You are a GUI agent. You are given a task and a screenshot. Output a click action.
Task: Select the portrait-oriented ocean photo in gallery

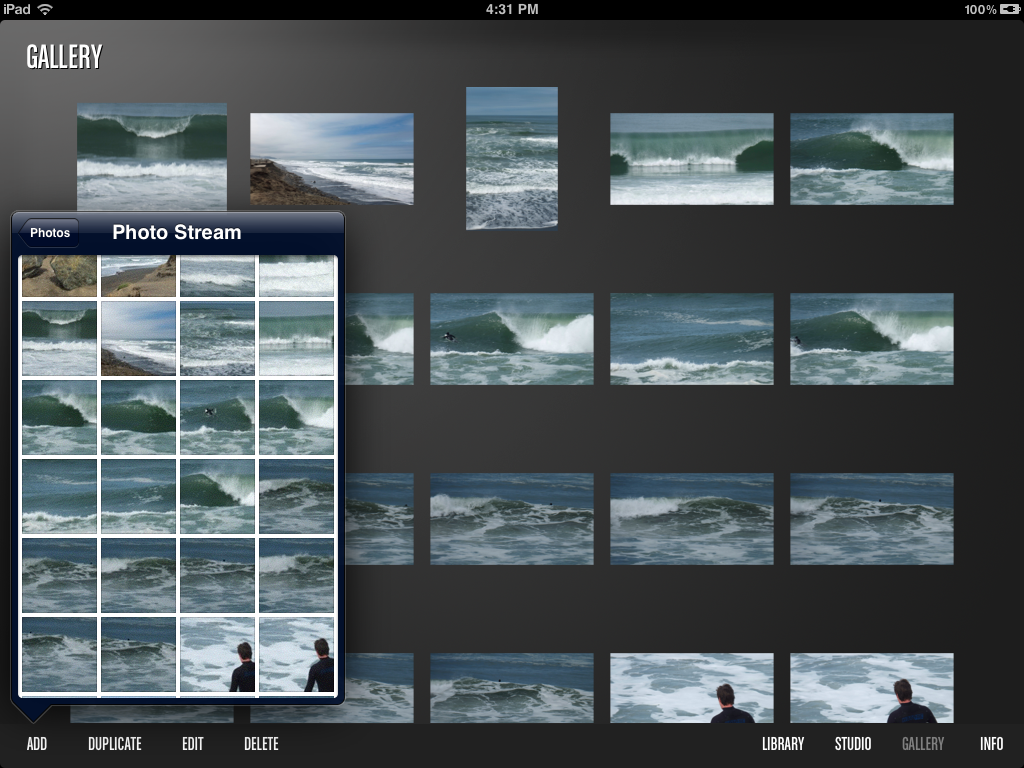512,158
